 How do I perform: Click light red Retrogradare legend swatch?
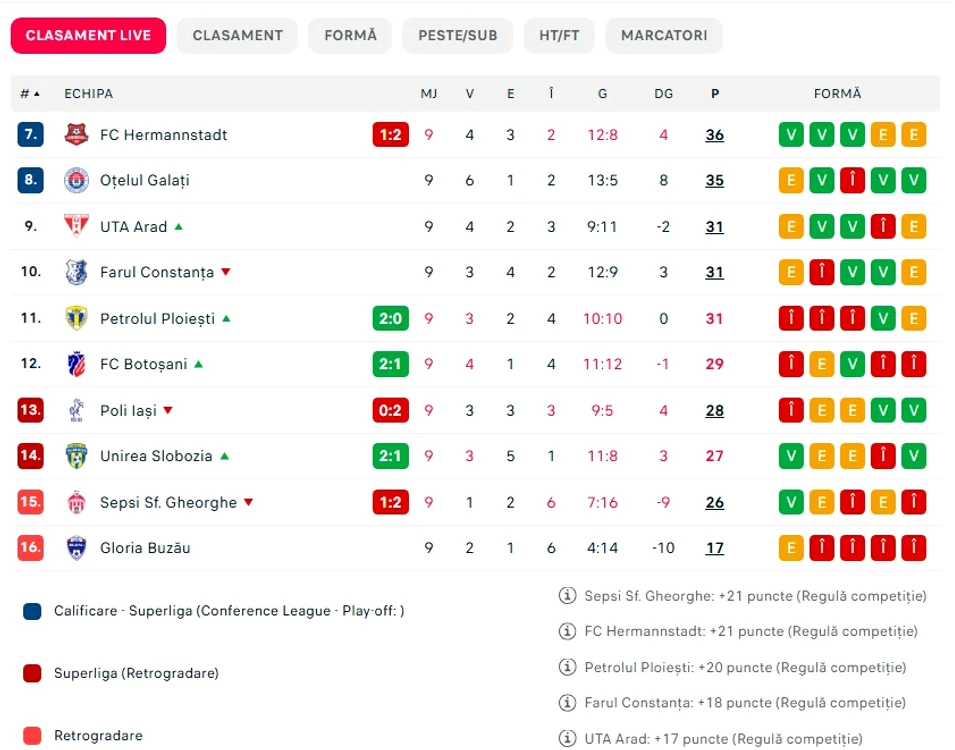[x=32, y=735]
